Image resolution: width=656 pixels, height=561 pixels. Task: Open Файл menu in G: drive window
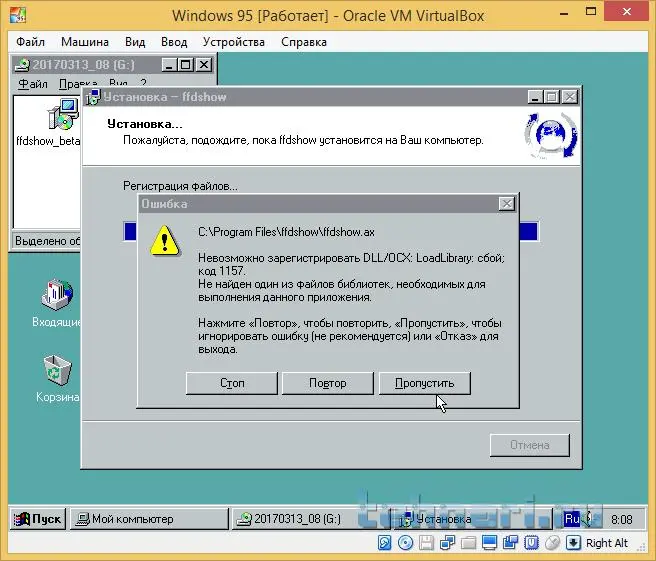[x=33, y=84]
